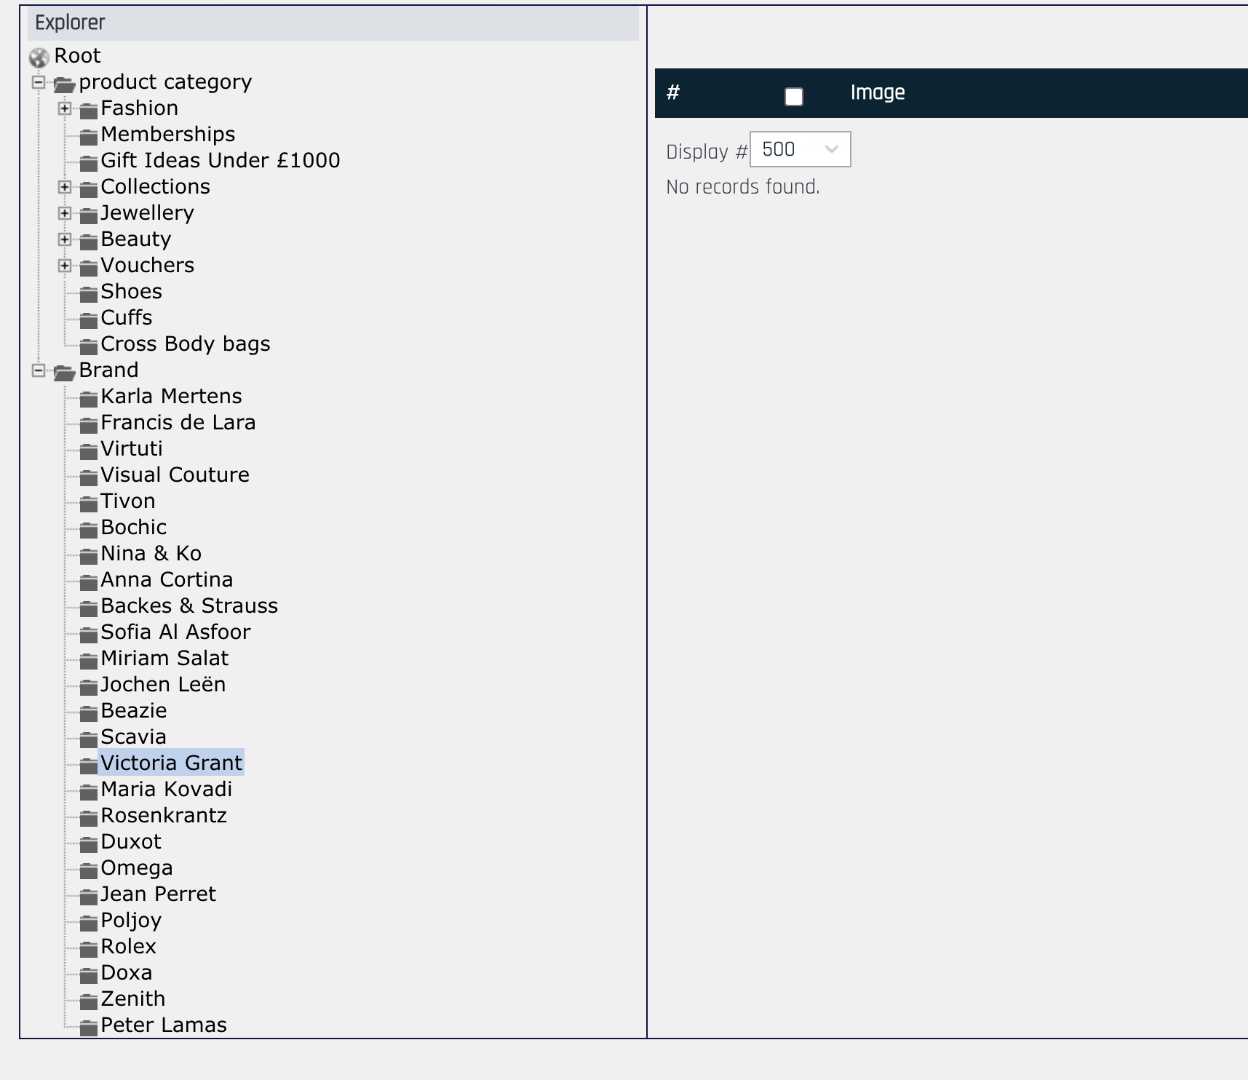This screenshot has width=1248, height=1080.
Task: Expand the Fashion category node
Action: pyautogui.click(x=65, y=108)
